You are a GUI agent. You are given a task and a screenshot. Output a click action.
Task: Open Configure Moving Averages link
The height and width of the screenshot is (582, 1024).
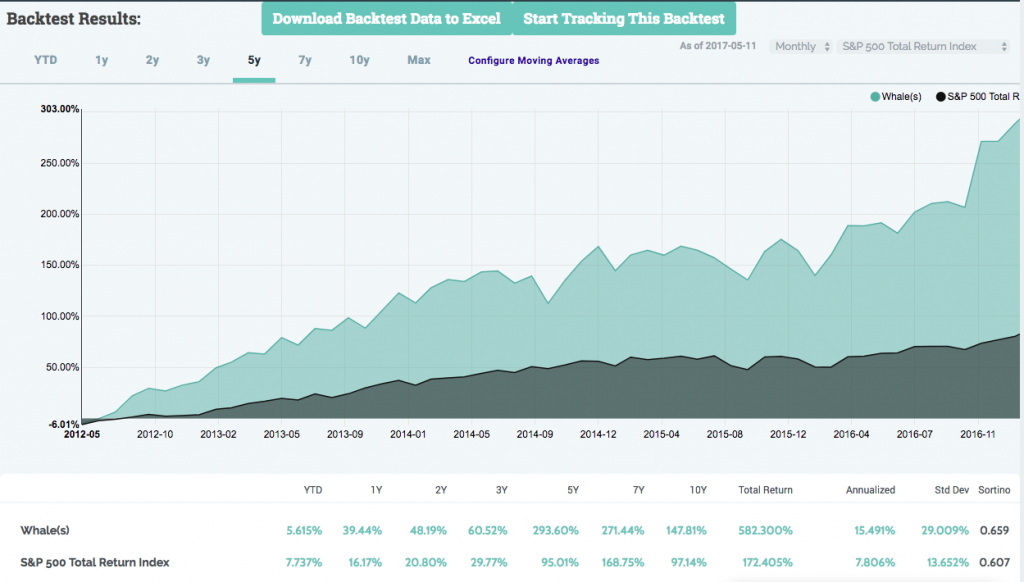pos(533,61)
